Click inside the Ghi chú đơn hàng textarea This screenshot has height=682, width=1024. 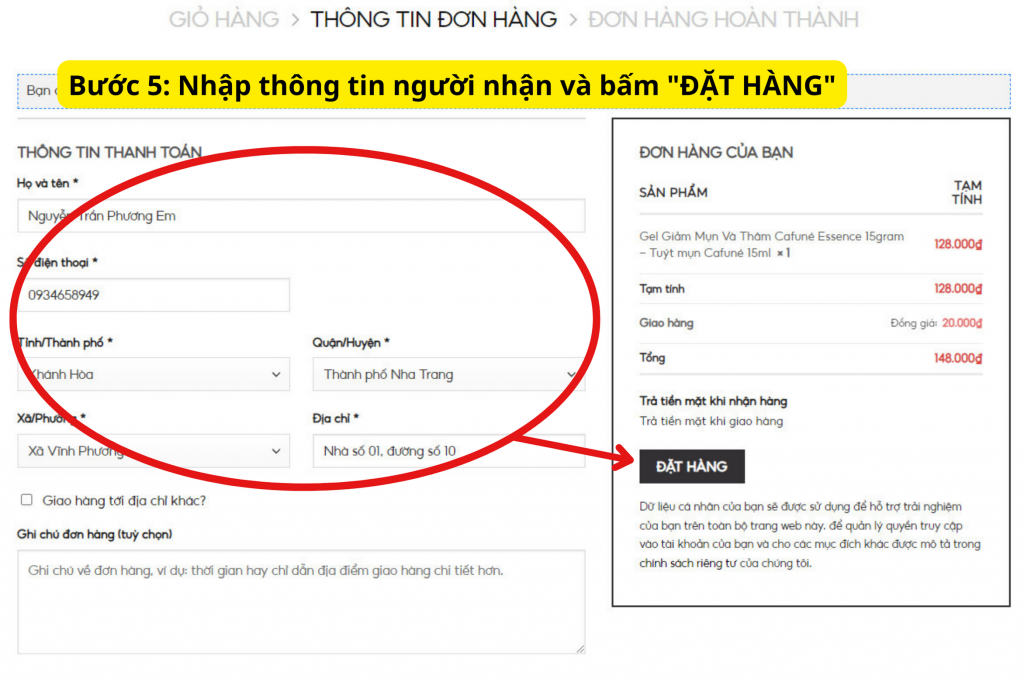[300, 601]
